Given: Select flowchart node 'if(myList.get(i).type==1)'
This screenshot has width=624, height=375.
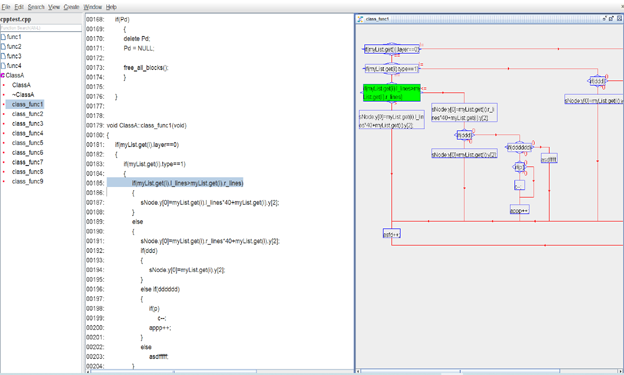Looking at the screenshot, I should click(x=392, y=68).
